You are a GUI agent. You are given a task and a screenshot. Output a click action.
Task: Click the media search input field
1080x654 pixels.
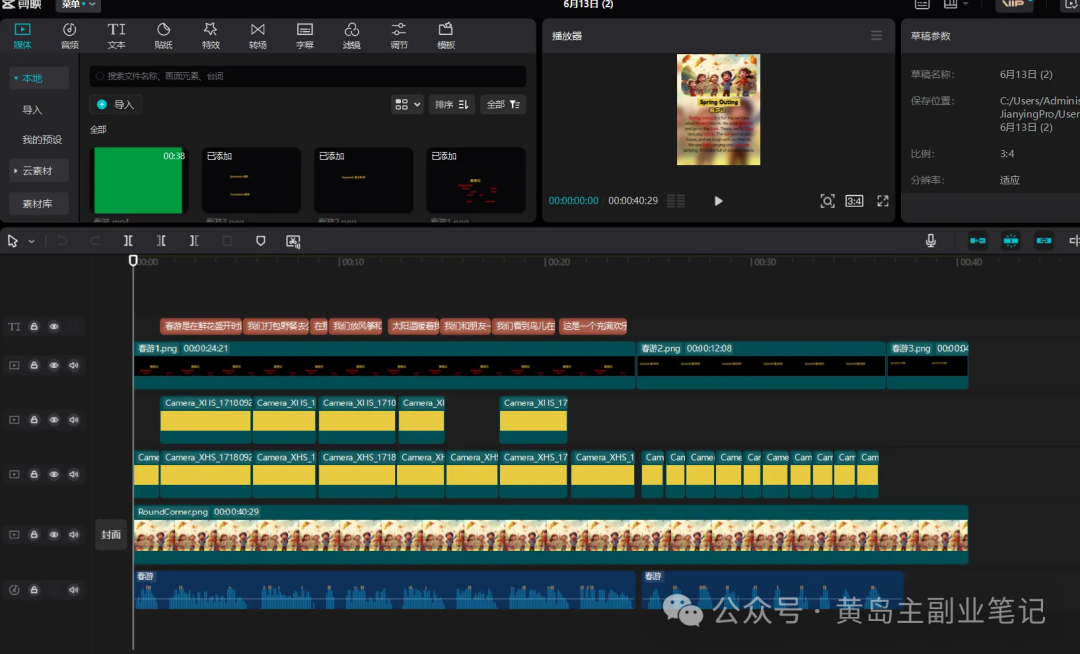[x=308, y=76]
